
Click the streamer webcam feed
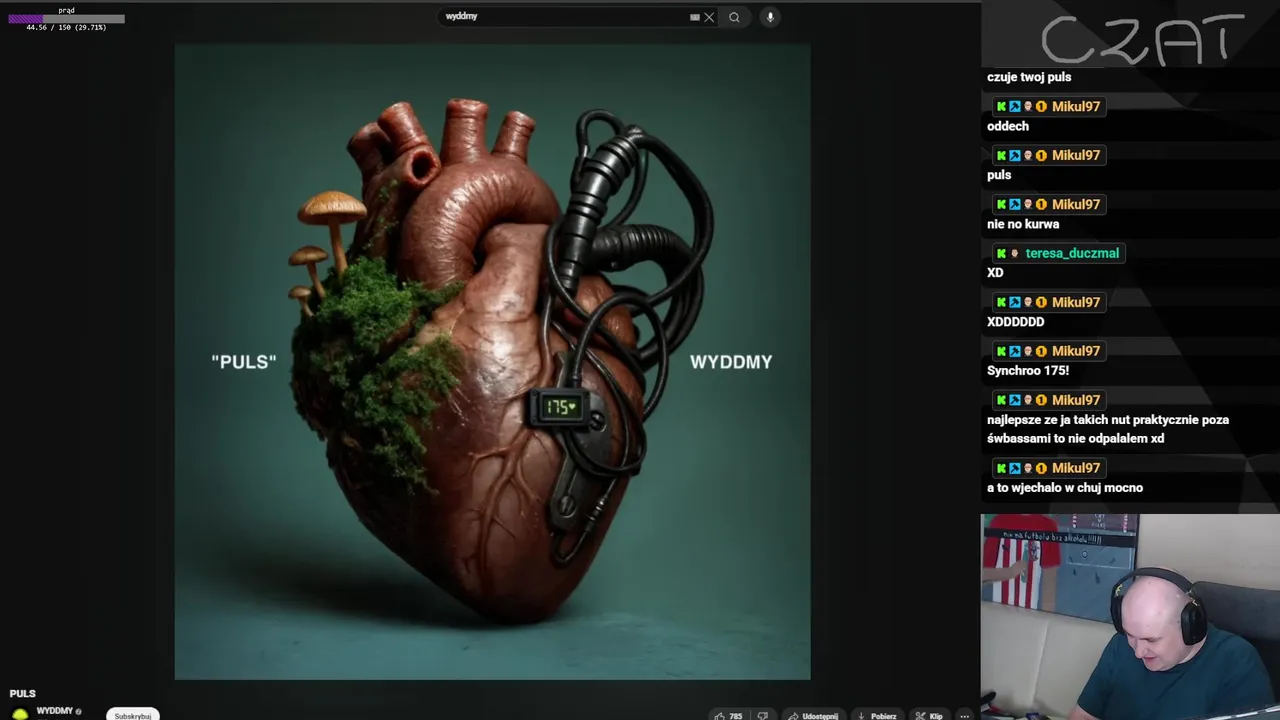[1130, 617]
